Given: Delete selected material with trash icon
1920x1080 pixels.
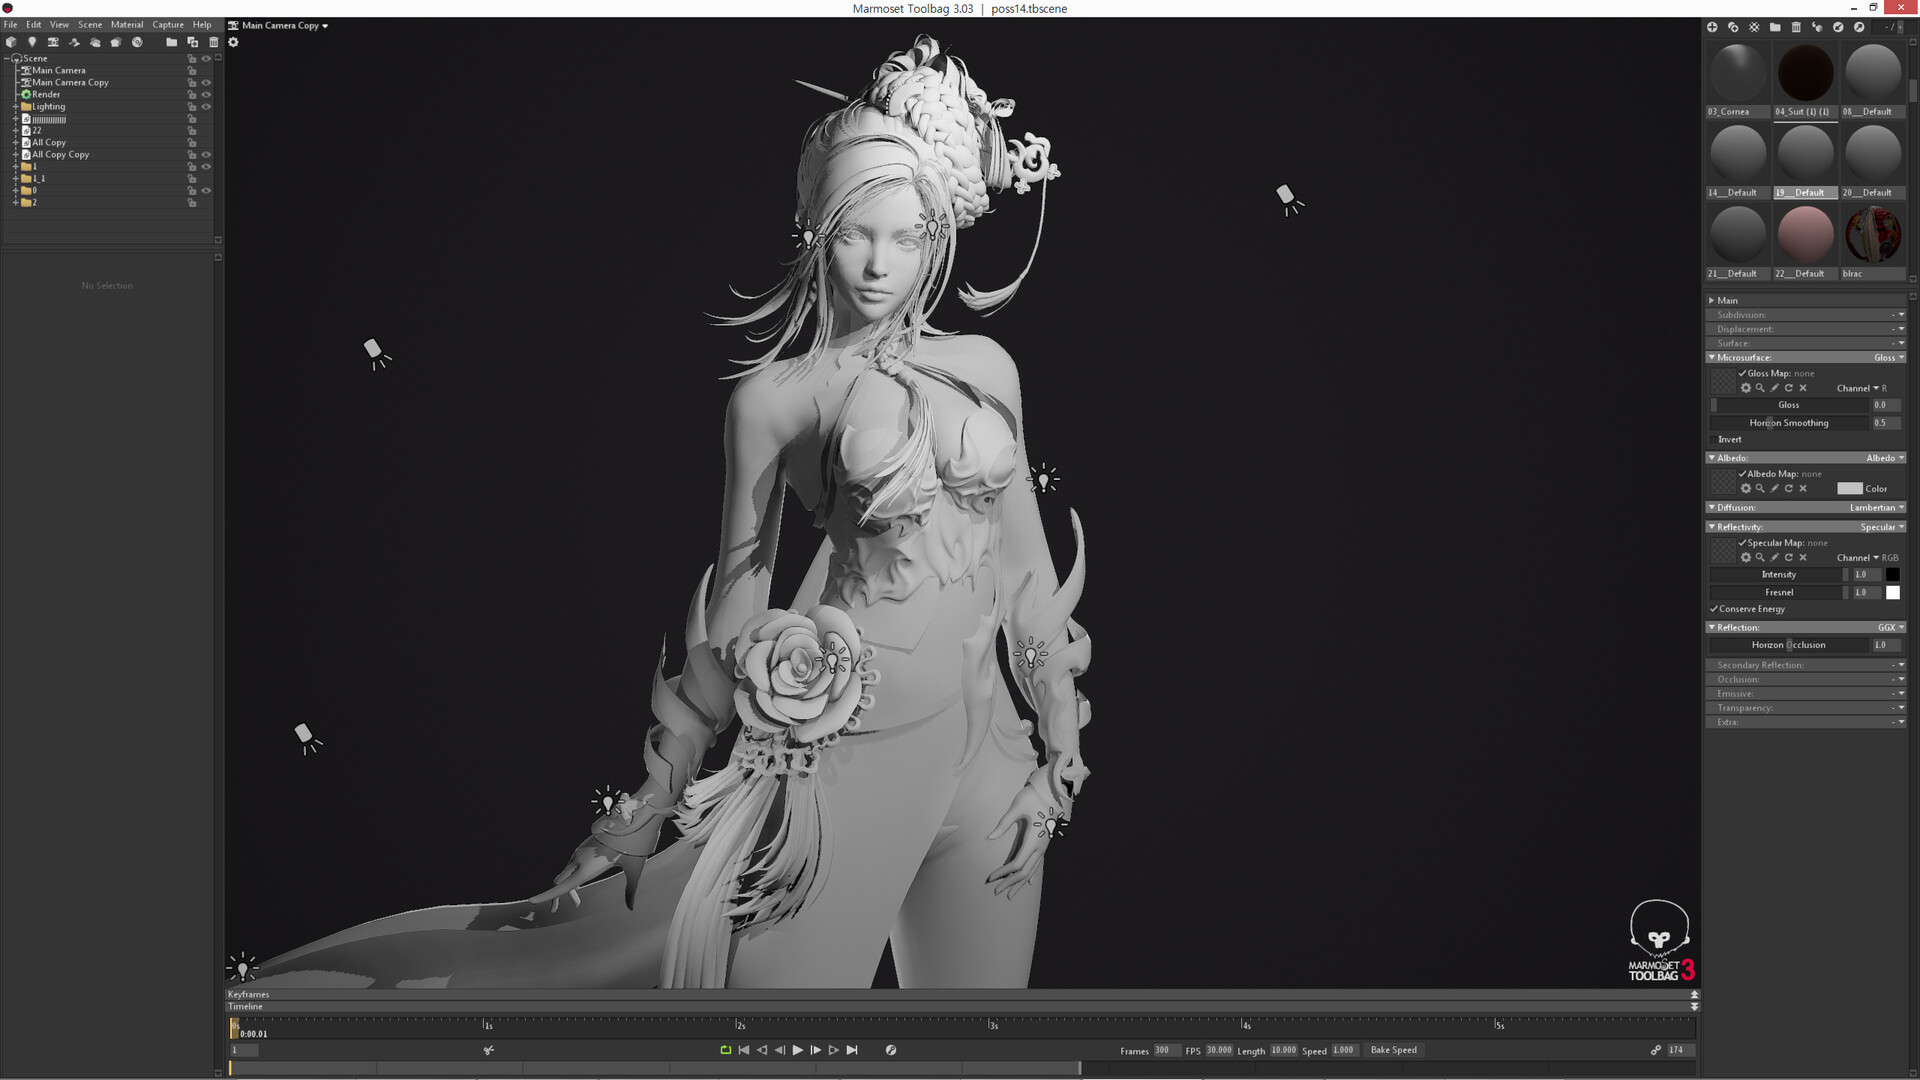Looking at the screenshot, I should tap(1796, 27).
